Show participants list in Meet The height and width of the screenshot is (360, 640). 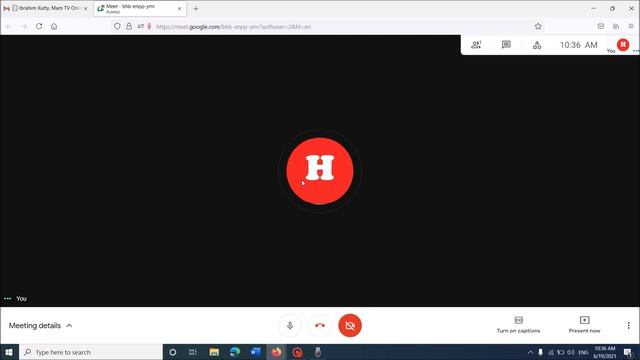476,45
